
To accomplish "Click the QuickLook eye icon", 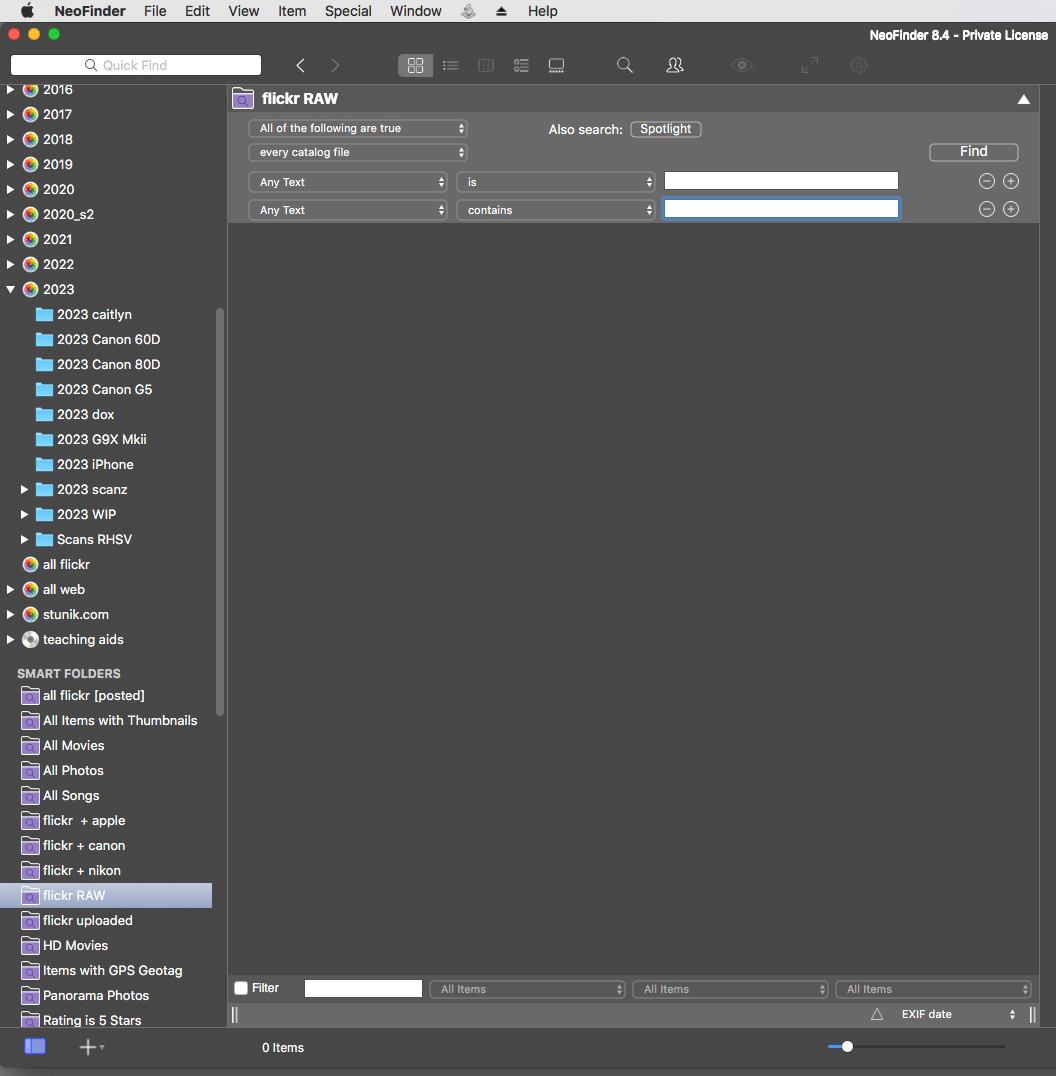I will 742,65.
